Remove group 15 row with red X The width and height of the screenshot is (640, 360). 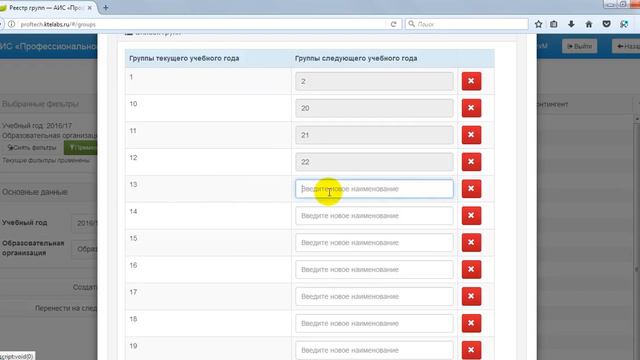pos(471,242)
